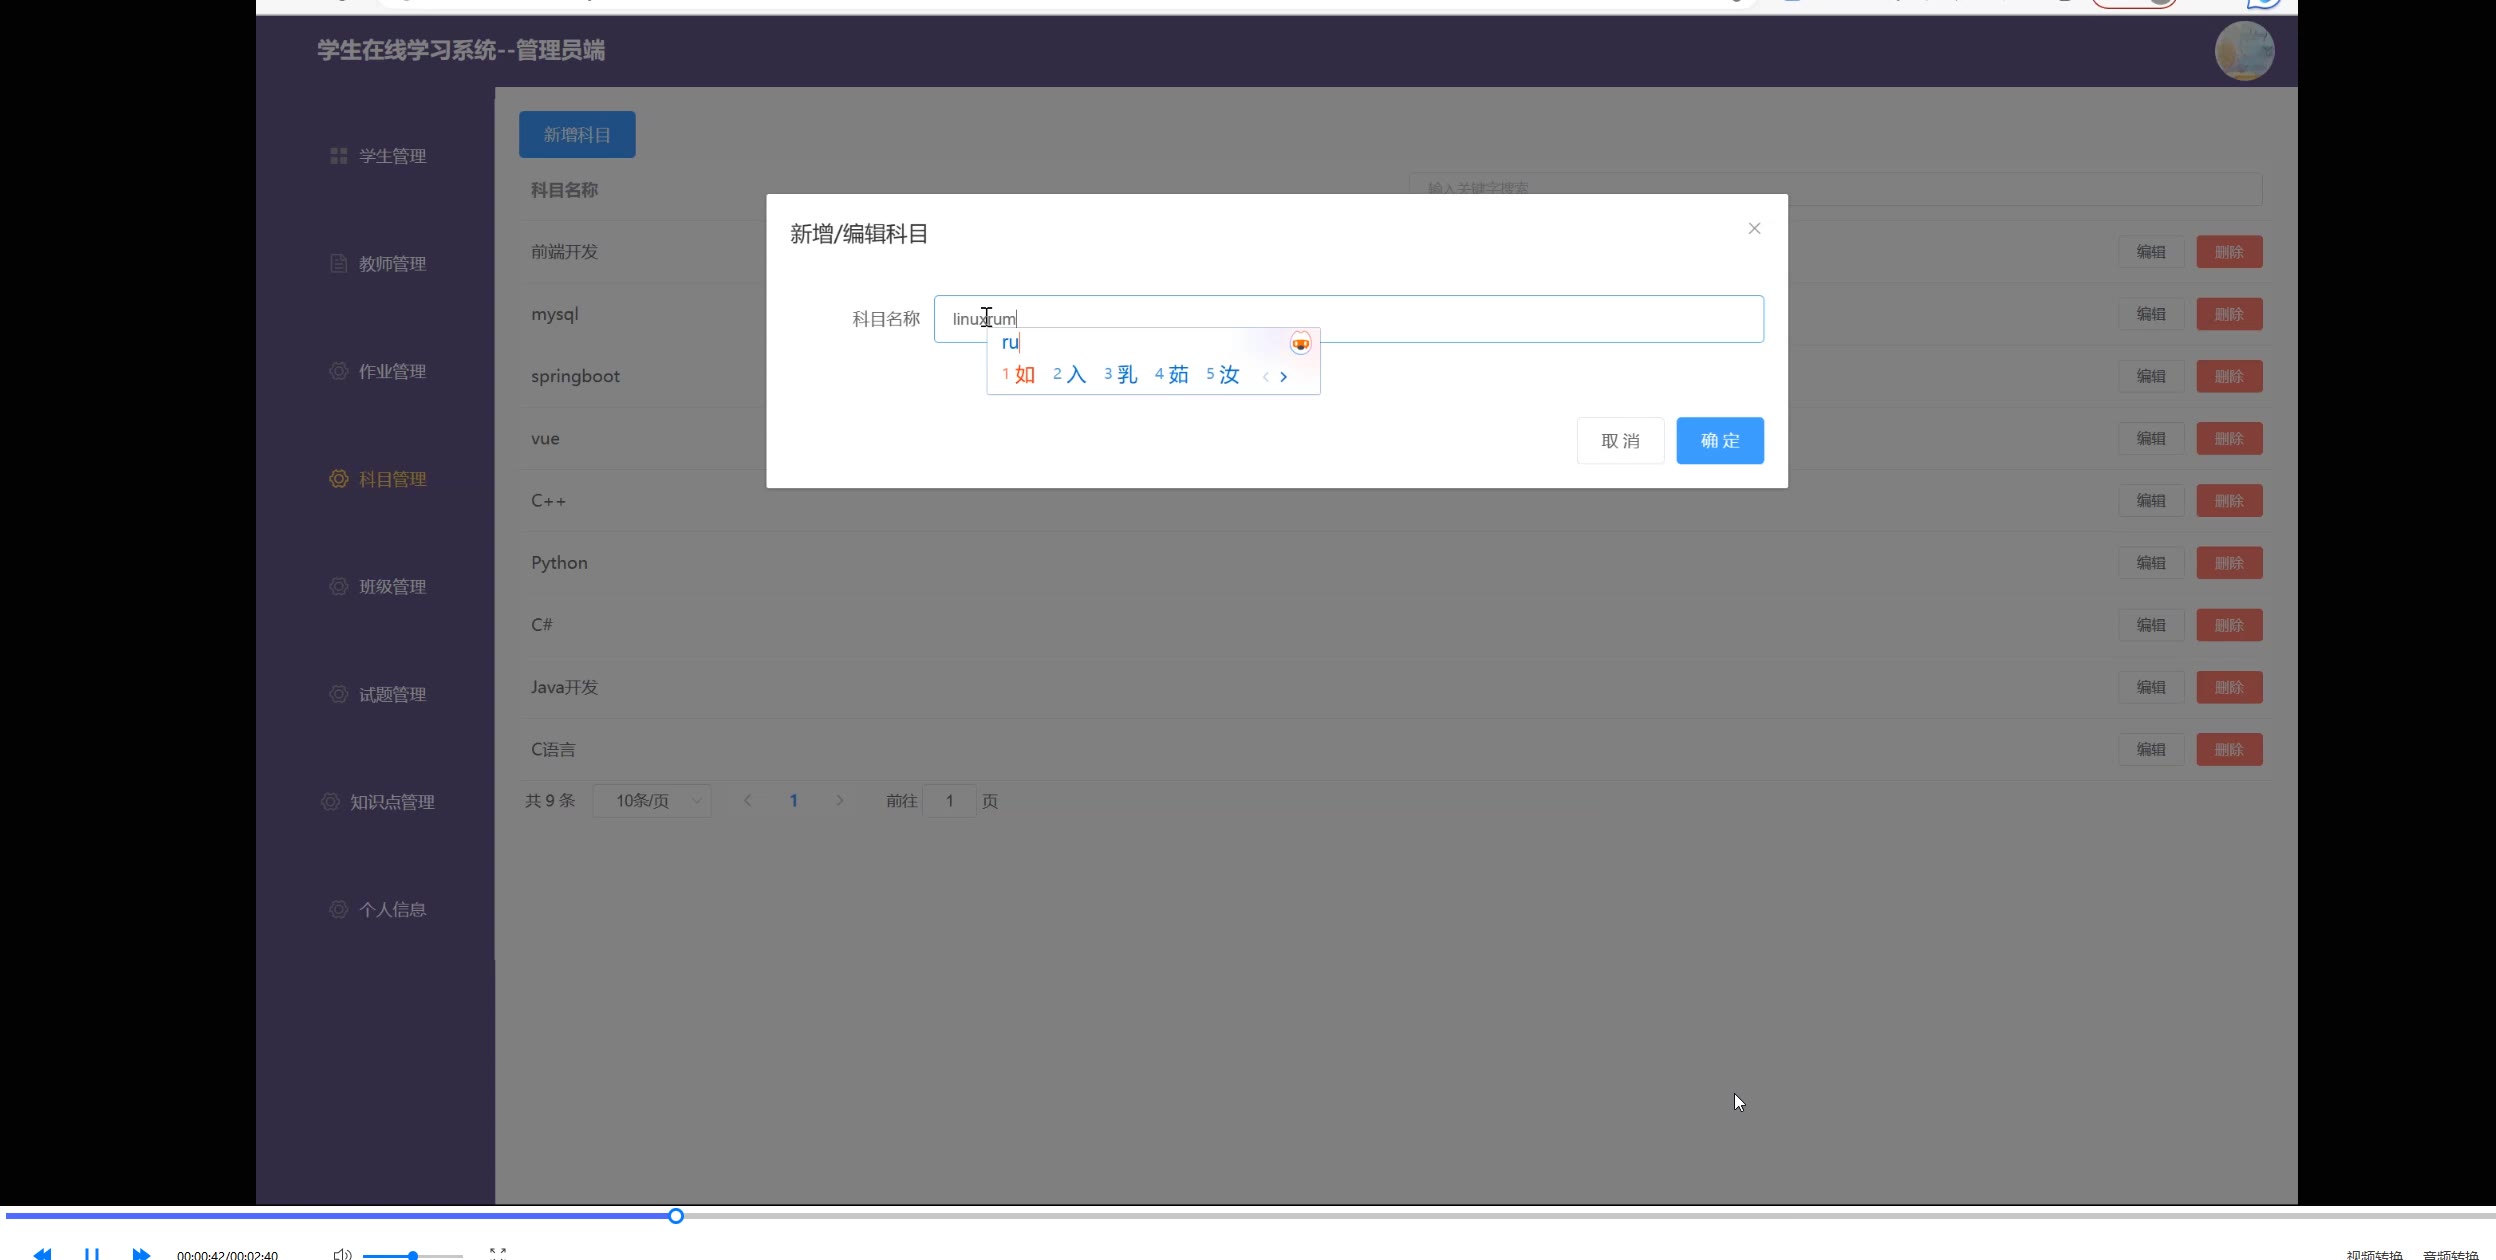Click the fast-forward button in player
2496x1260 pixels.
click(141, 1253)
